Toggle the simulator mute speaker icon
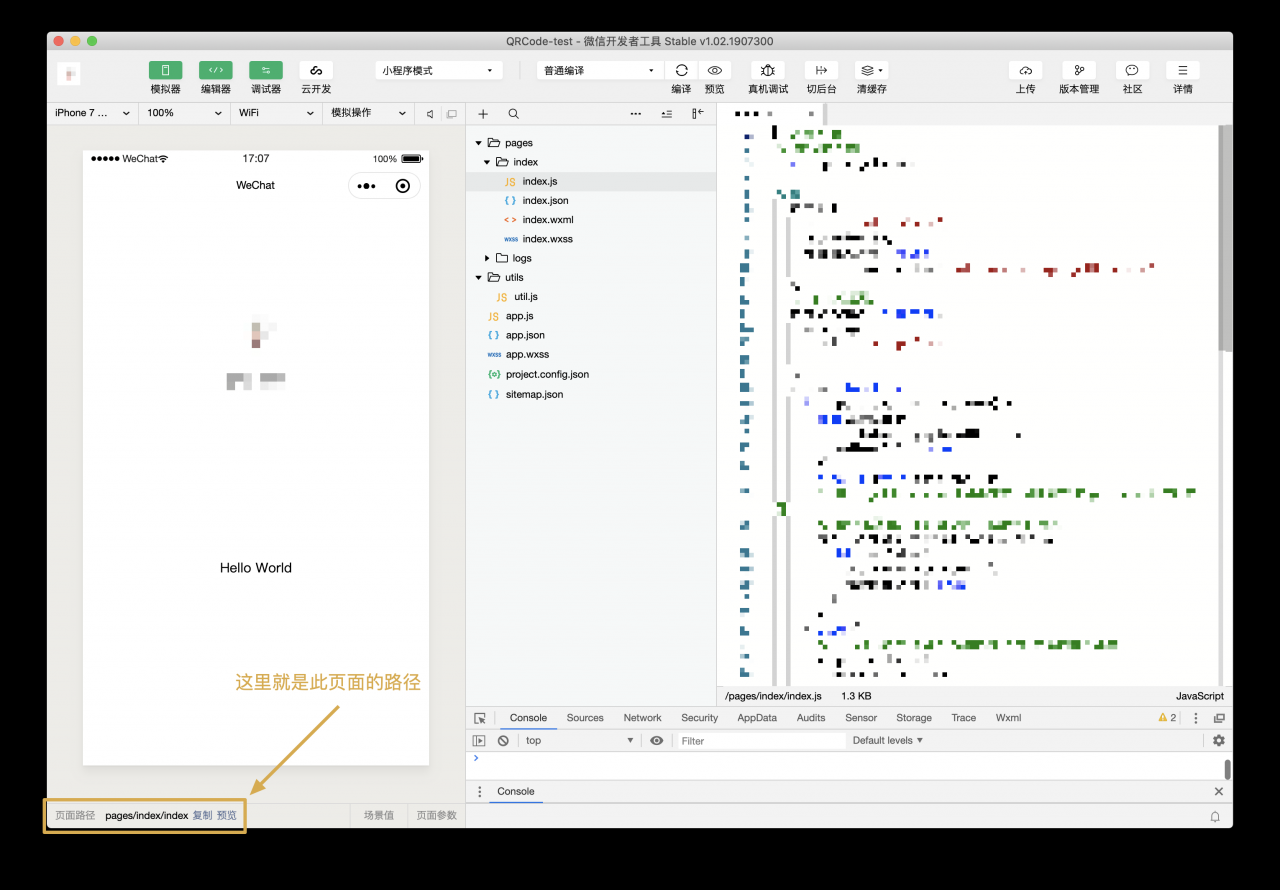Screen dimensions: 1280x890 (x=430, y=114)
